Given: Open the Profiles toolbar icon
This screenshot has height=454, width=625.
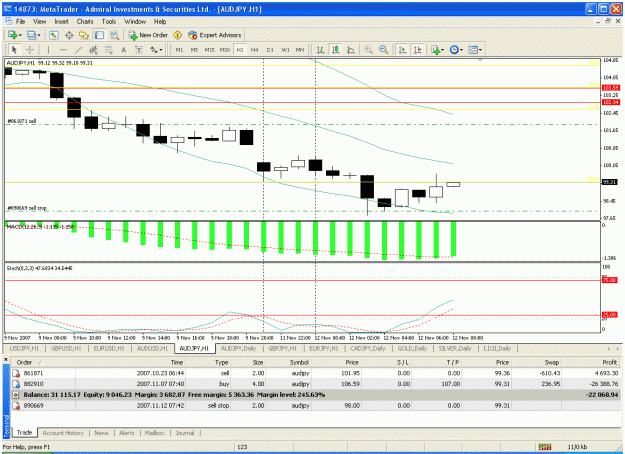Looking at the screenshot, I should tap(31, 35).
